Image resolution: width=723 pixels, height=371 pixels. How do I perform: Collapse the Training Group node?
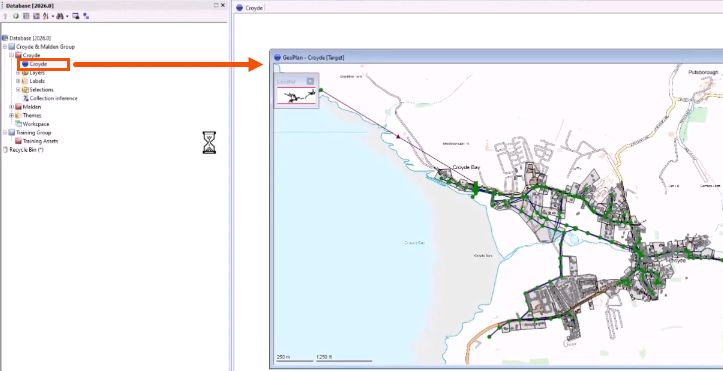pos(5,133)
